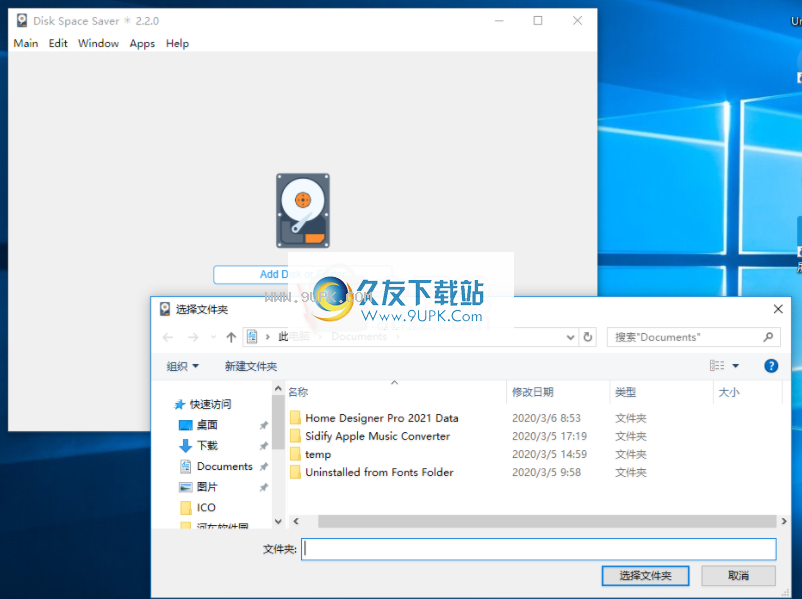
Task: Click 新建文件夹 button
Action: pos(251,366)
